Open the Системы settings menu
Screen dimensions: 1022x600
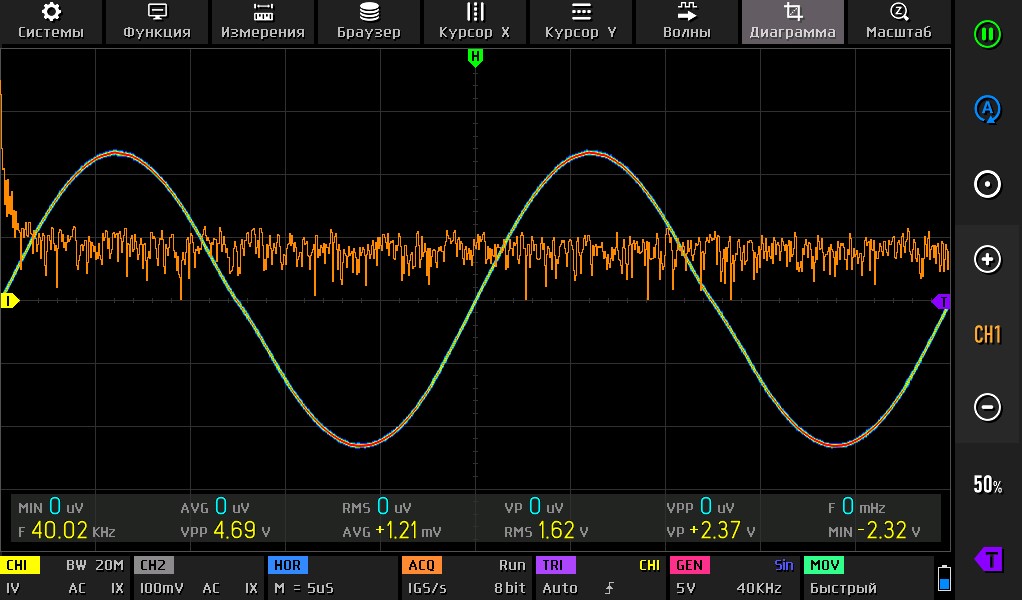[51, 21]
